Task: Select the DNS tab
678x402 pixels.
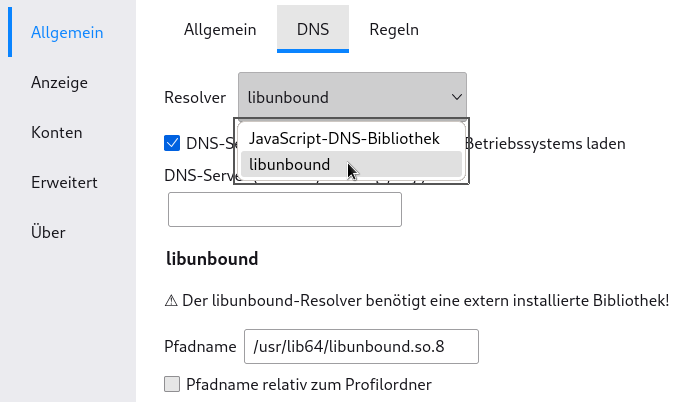Action: click(x=313, y=29)
